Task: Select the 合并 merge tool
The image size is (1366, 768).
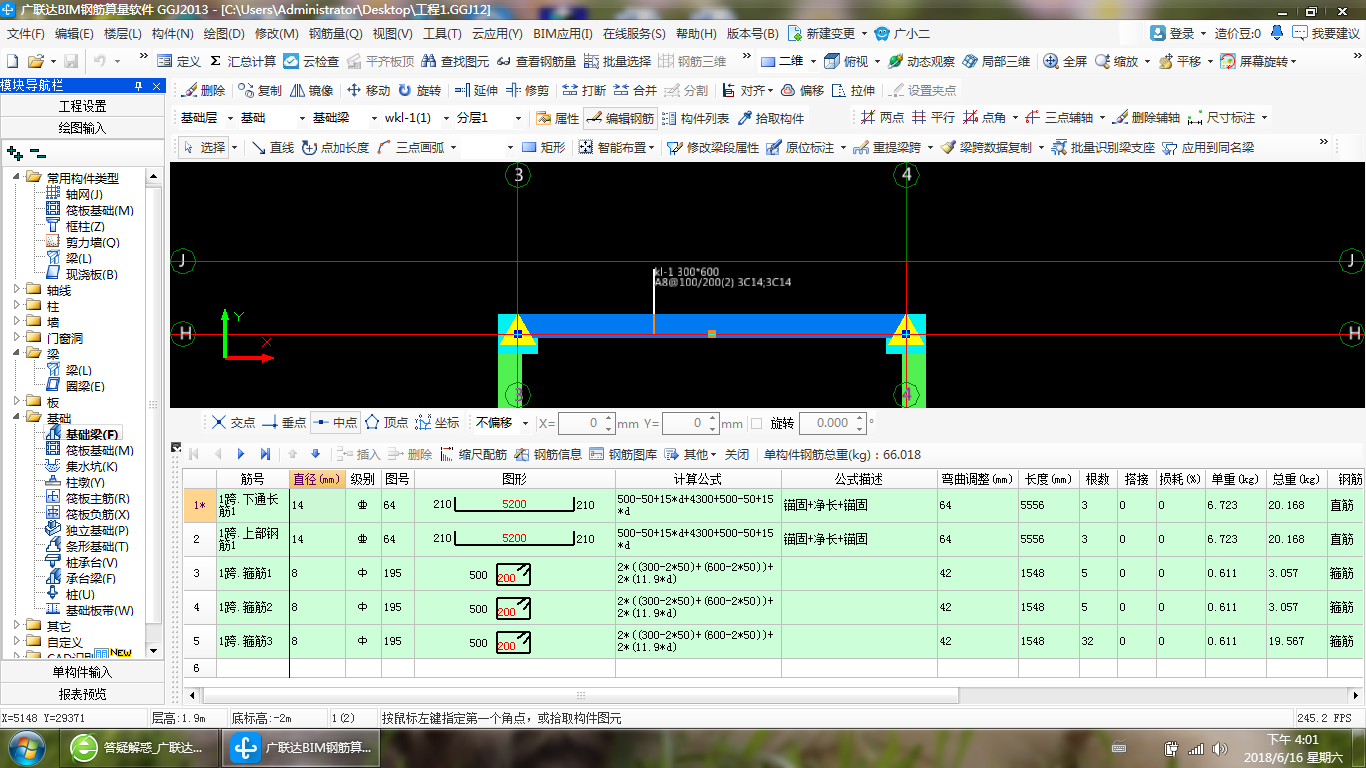Action: [x=635, y=90]
